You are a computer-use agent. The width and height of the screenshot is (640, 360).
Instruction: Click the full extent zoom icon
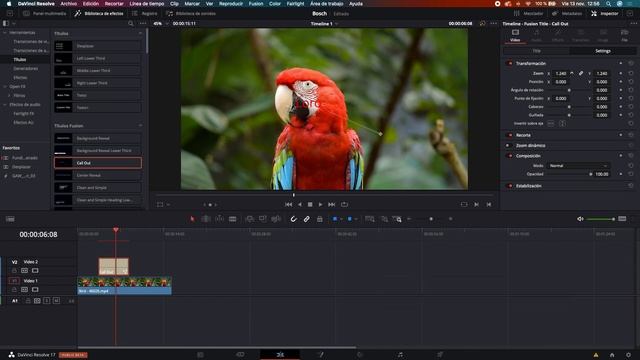coord(370,219)
